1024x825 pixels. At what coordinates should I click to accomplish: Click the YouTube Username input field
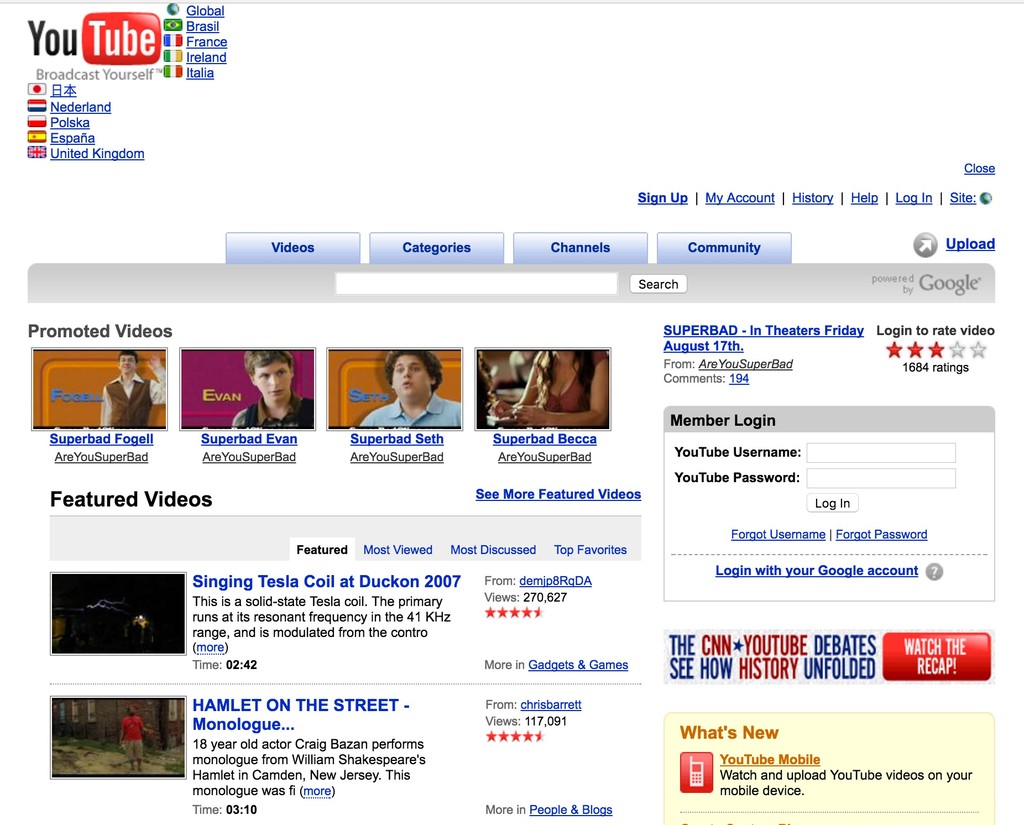tap(881, 452)
